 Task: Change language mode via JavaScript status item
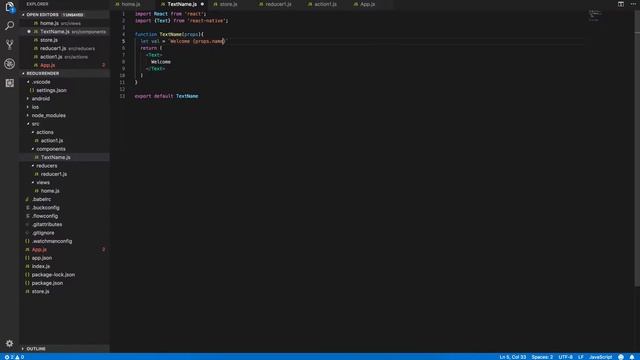point(600,357)
